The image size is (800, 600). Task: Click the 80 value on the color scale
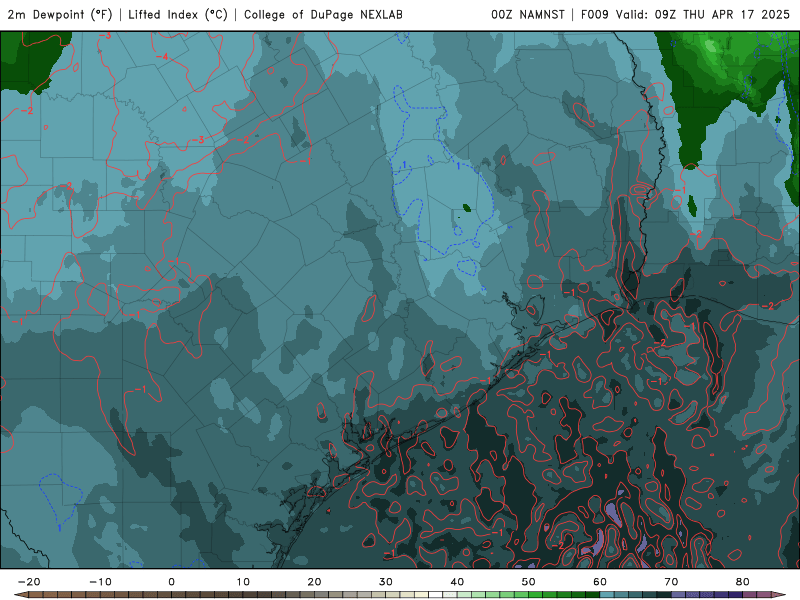tap(743, 582)
